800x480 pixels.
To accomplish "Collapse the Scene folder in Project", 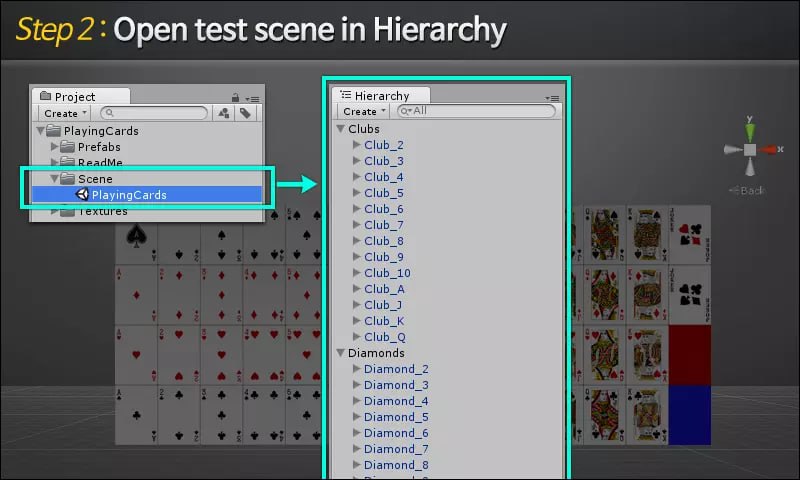I will 54,179.
